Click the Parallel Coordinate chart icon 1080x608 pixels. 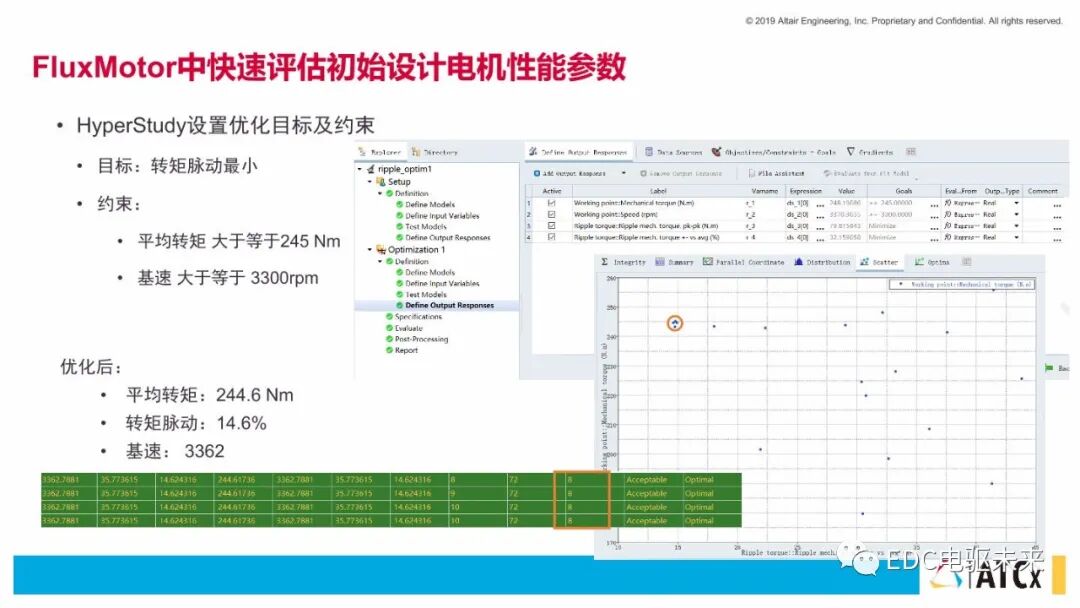click(x=707, y=262)
